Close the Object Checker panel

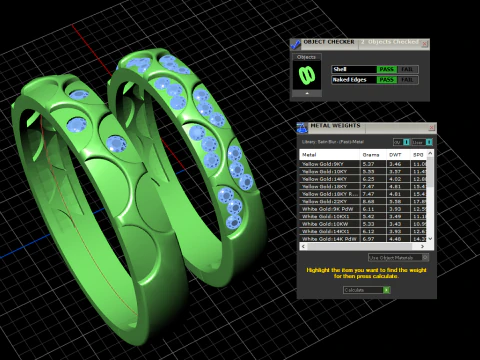(424, 44)
